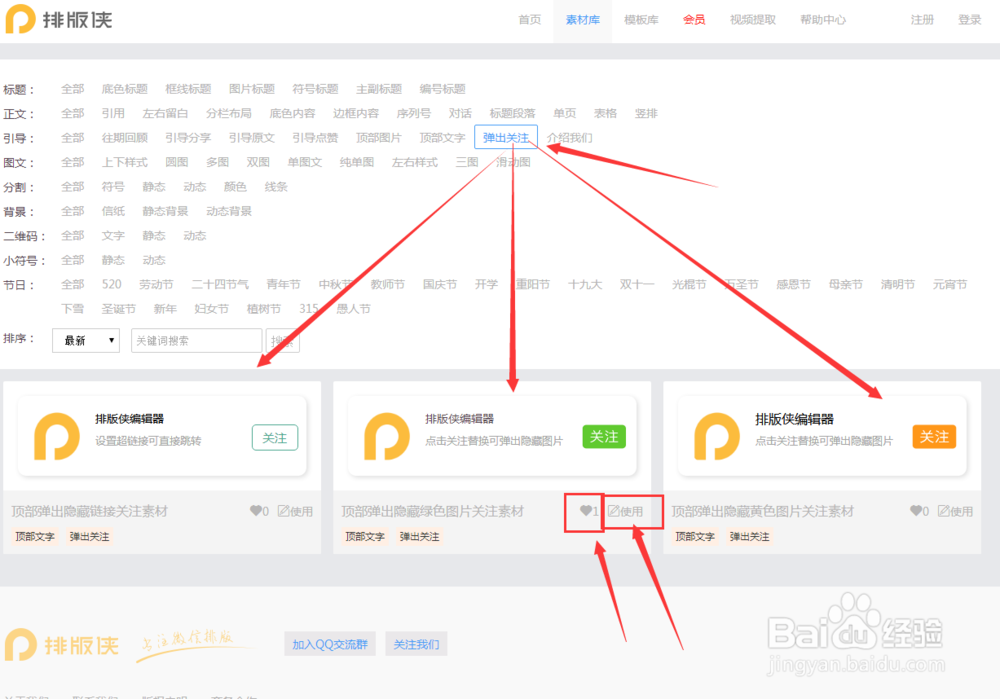Select the 底色标题 filter
1000x699 pixels.
pyautogui.click(x=124, y=89)
